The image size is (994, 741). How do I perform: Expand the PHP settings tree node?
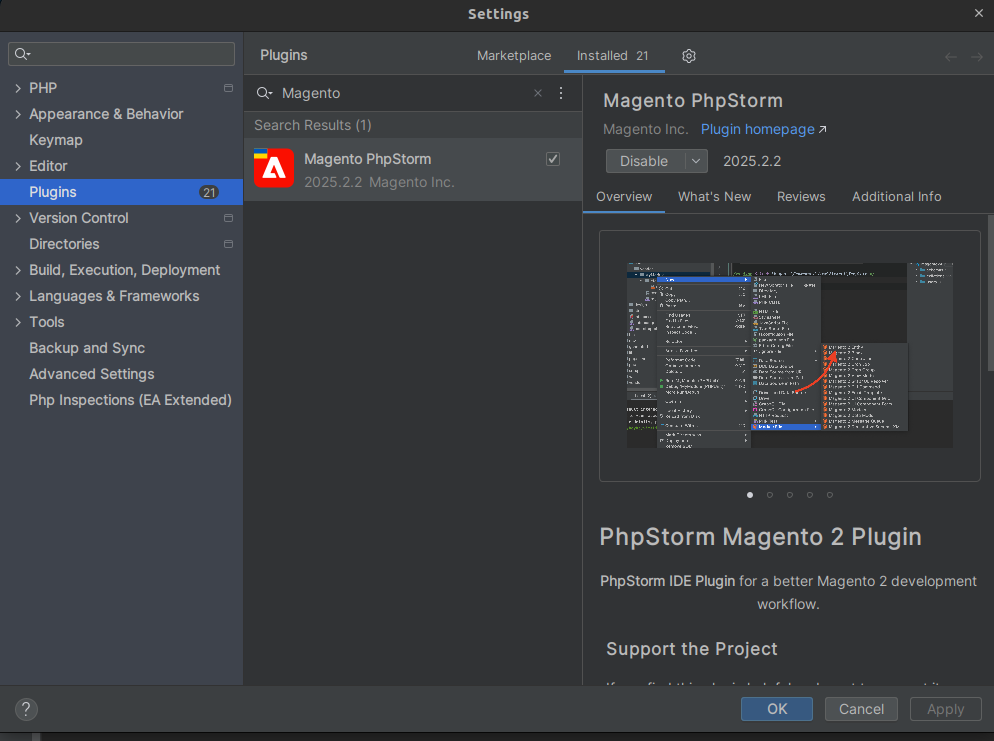click(18, 88)
